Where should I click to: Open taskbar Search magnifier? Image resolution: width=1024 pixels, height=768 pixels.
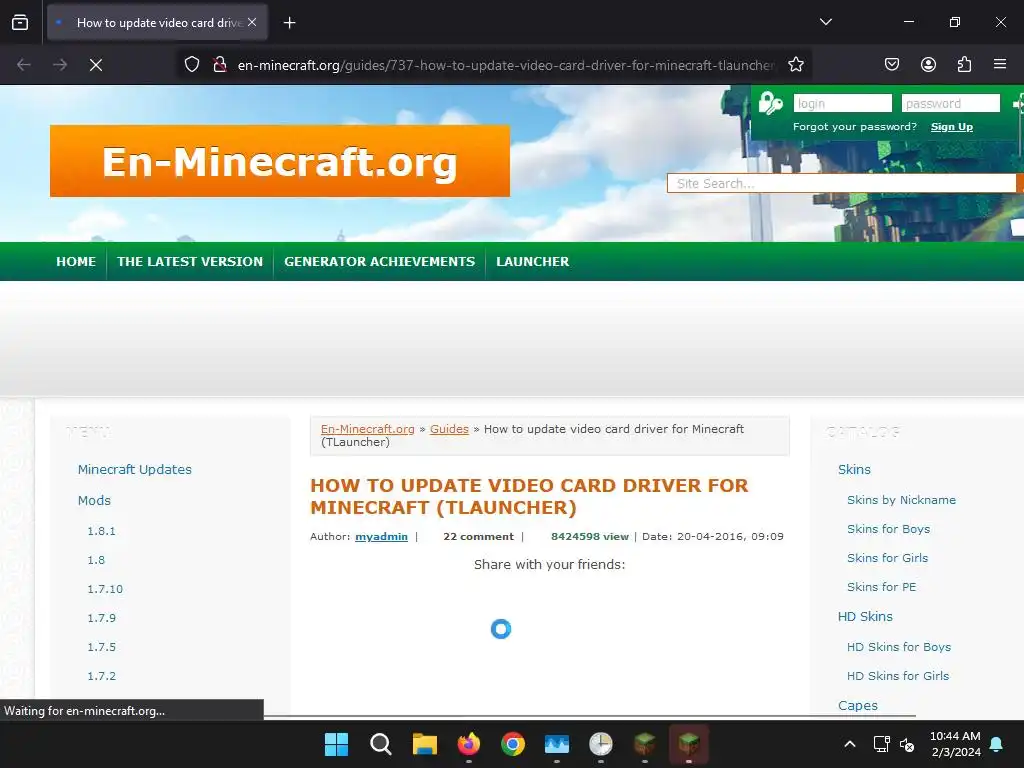pos(380,744)
